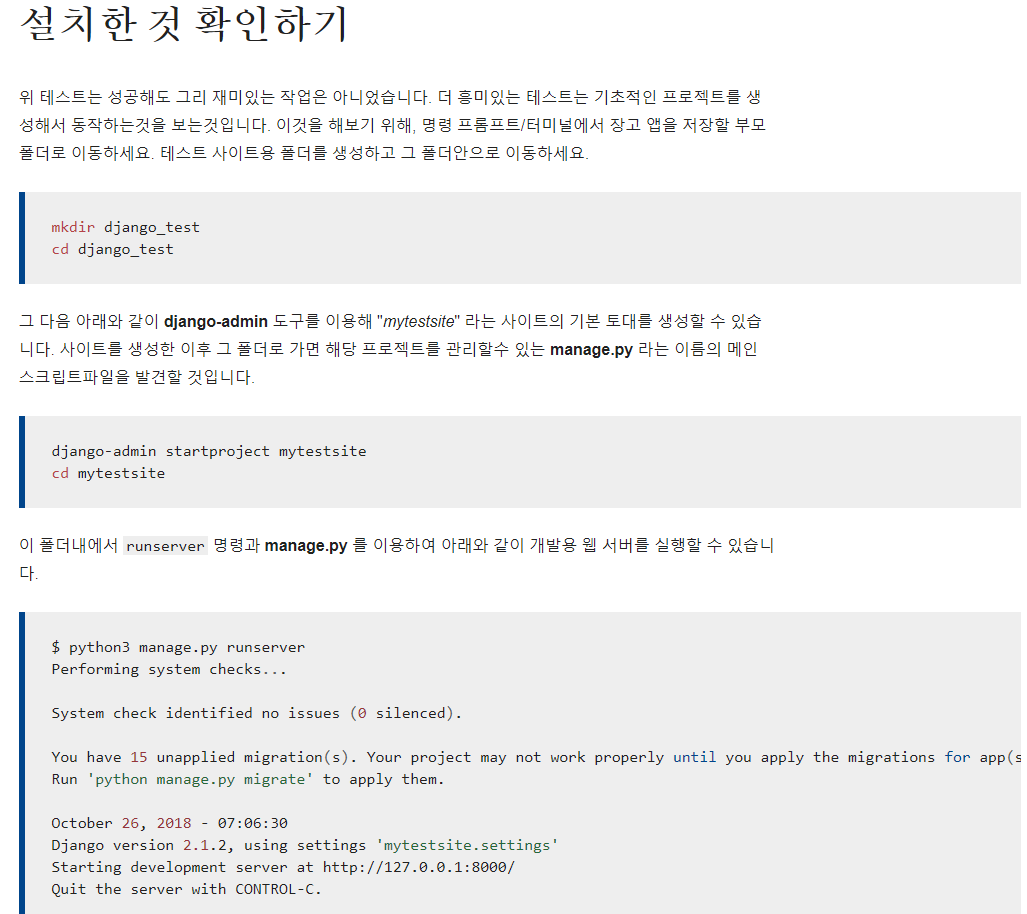The image size is (1027, 914).
Task: Click italic "mytestsite" in the paragraph
Action: click(419, 322)
